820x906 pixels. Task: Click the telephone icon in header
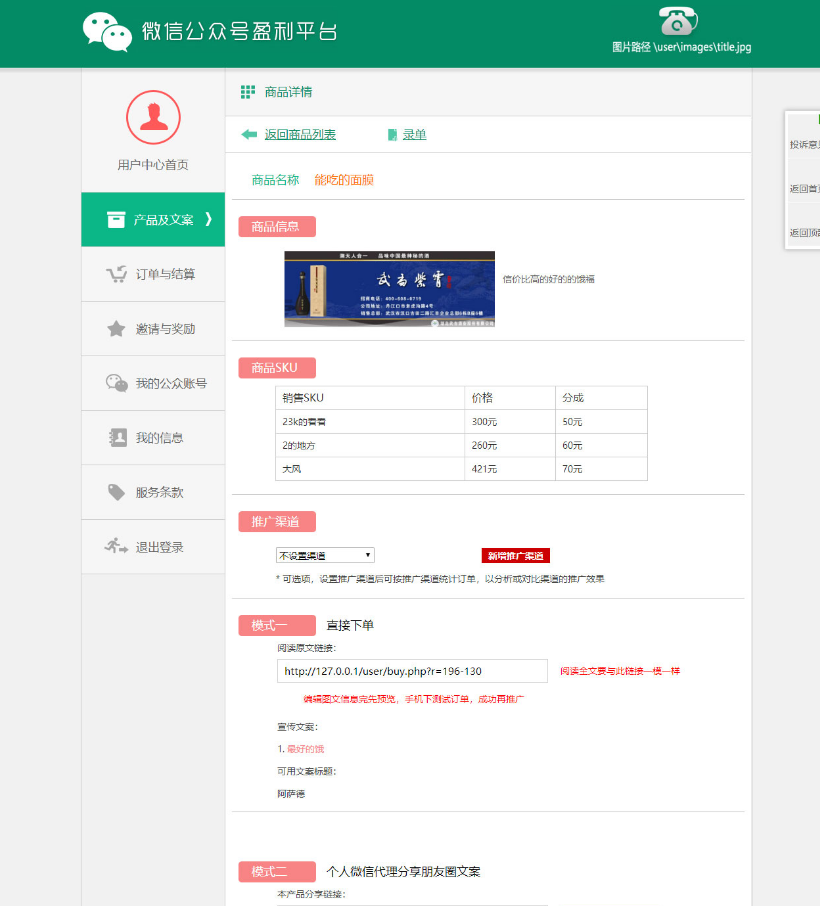pyautogui.click(x=678, y=21)
